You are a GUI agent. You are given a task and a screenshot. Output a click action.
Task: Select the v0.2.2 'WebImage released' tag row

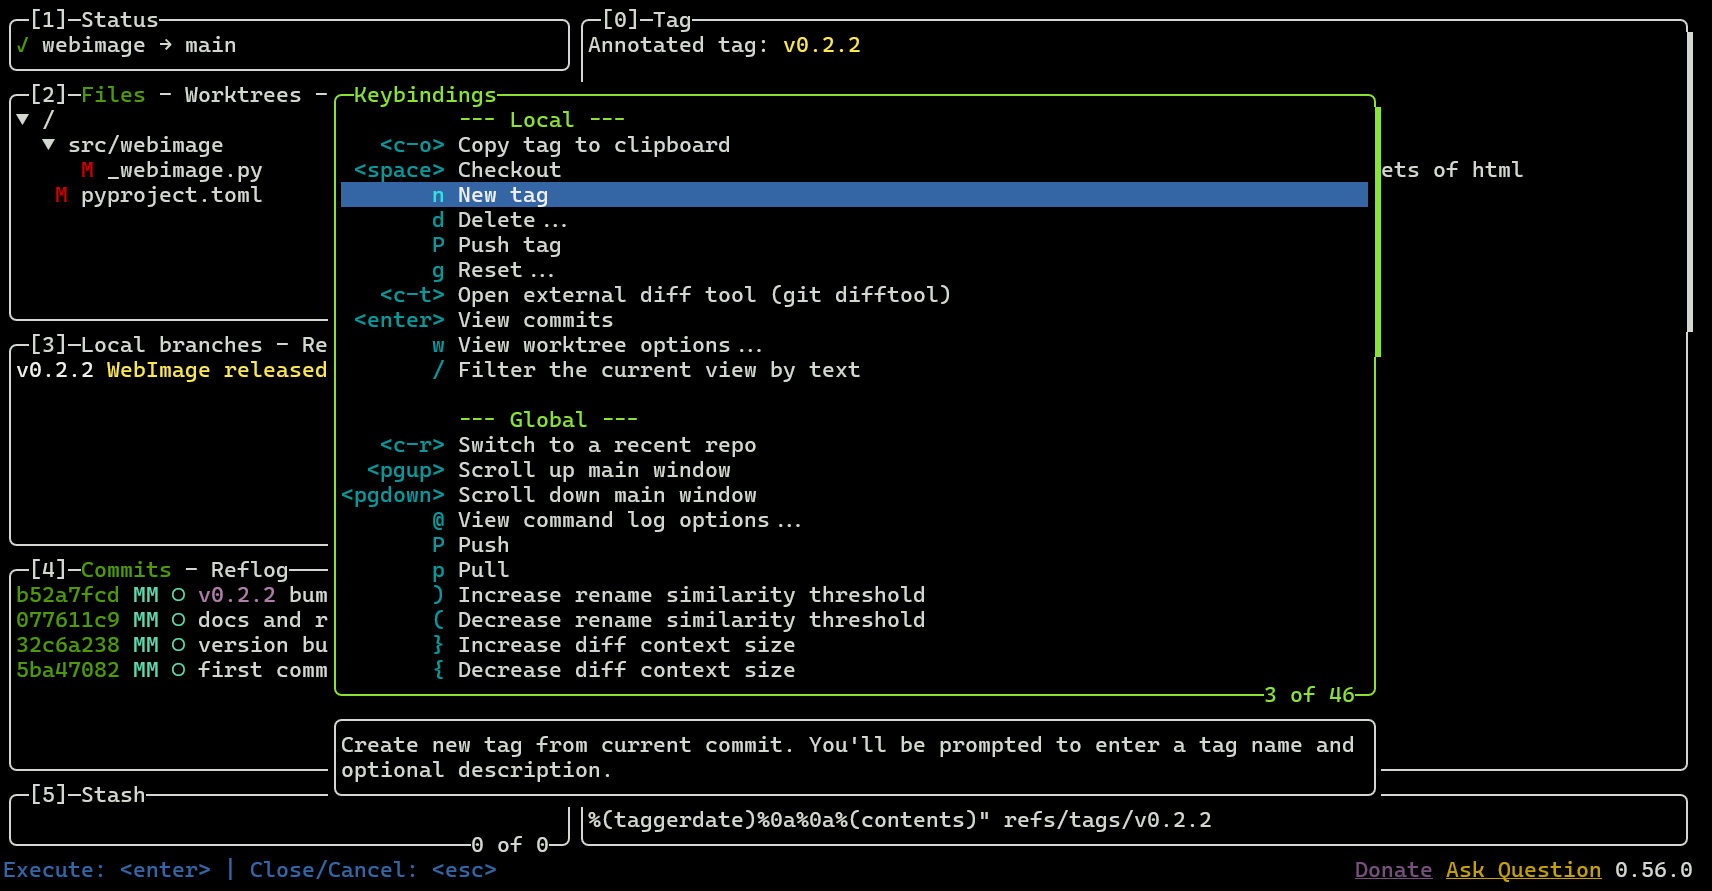[x=171, y=370]
